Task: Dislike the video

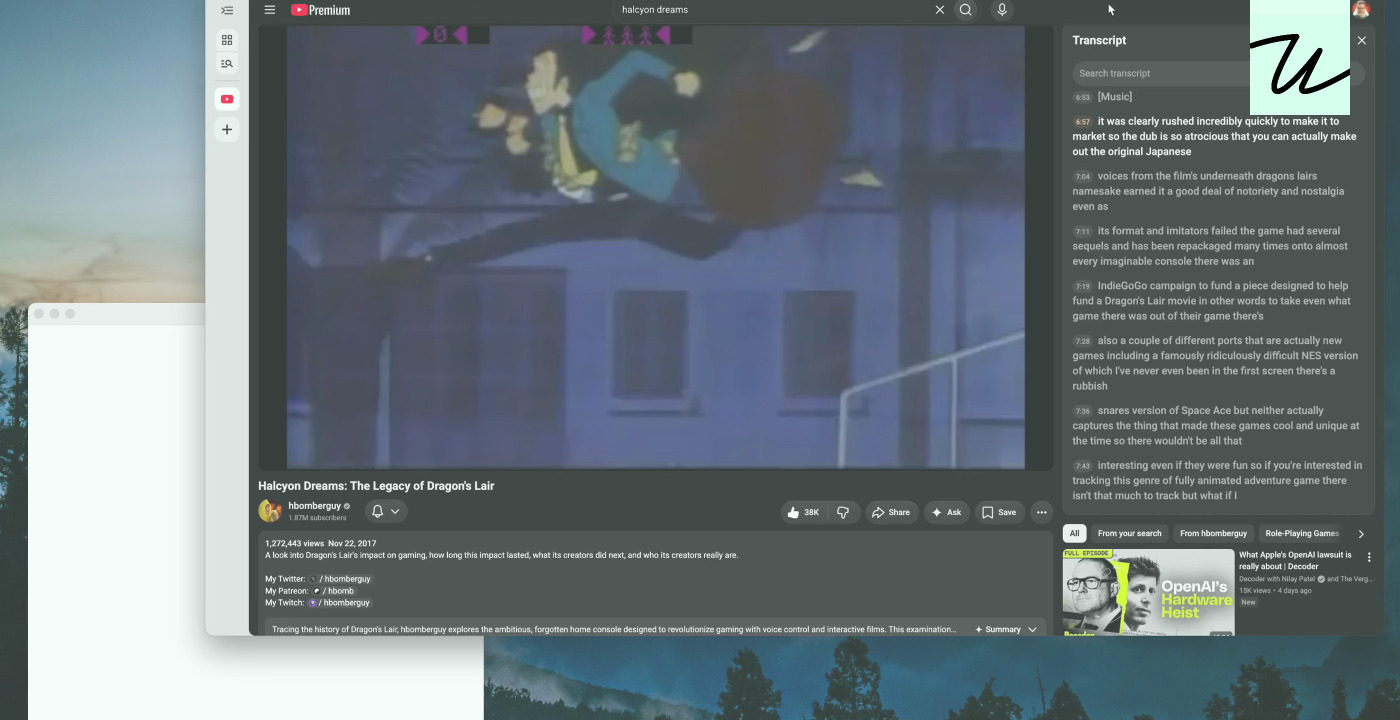Action: click(843, 512)
